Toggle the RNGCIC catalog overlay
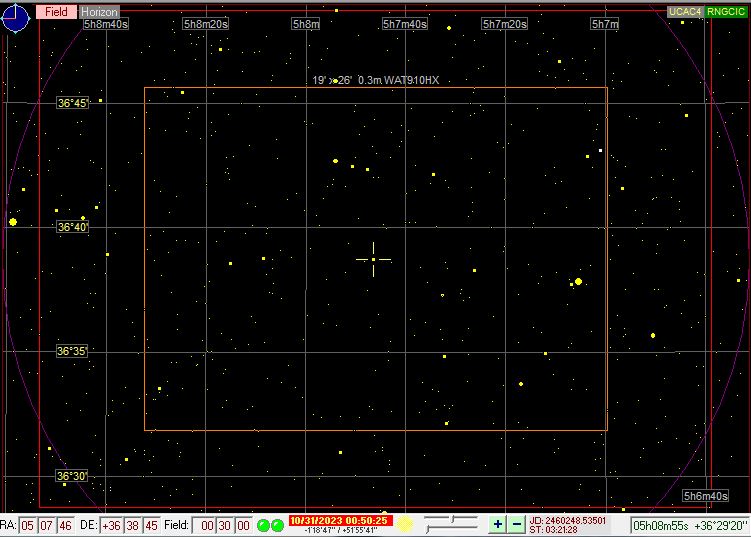Viewport: 751px width, 537px height. (725, 12)
